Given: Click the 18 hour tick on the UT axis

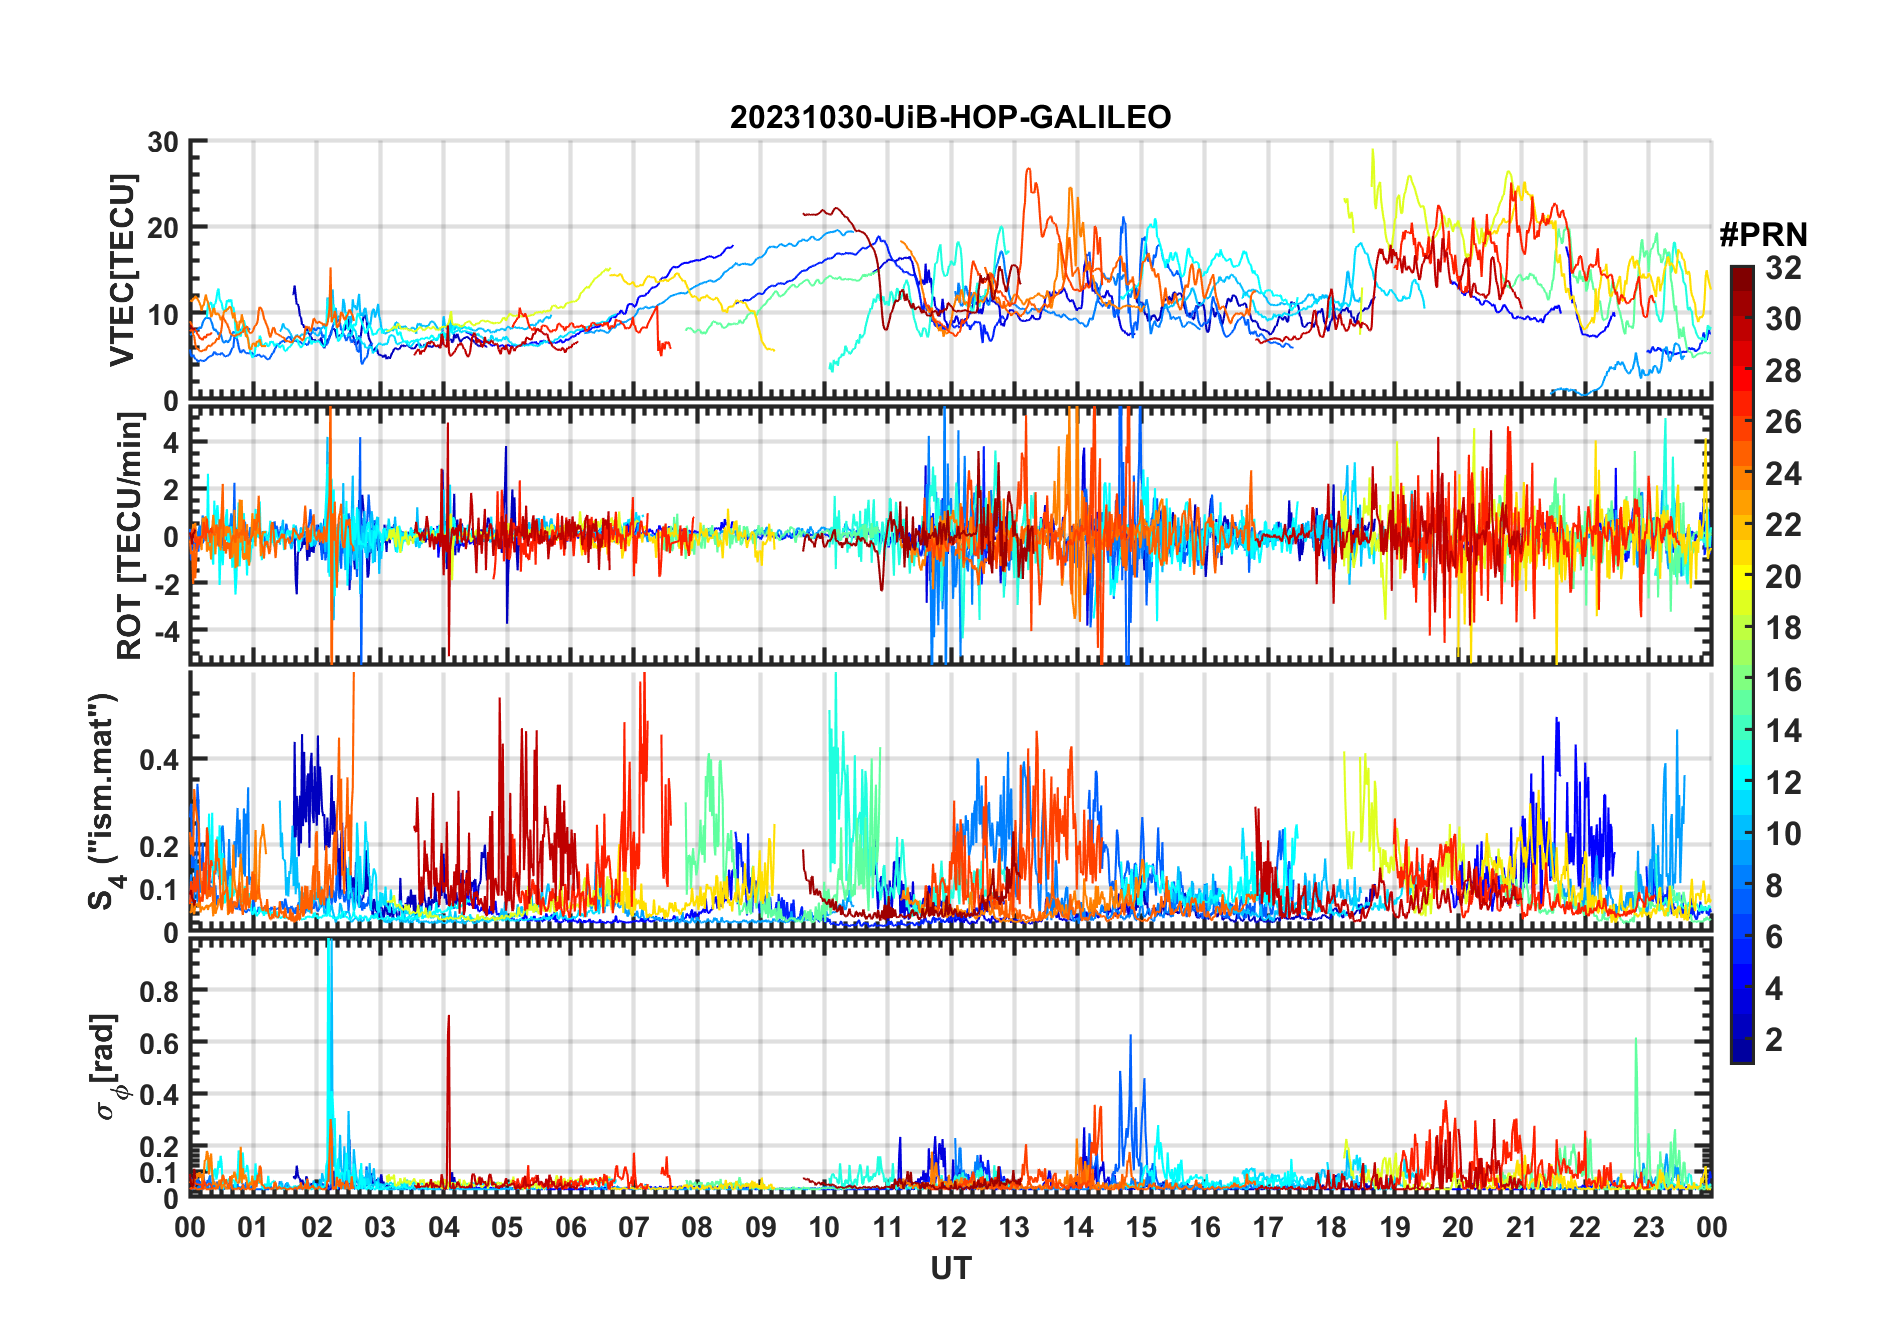Looking at the screenshot, I should pos(1331,1227).
